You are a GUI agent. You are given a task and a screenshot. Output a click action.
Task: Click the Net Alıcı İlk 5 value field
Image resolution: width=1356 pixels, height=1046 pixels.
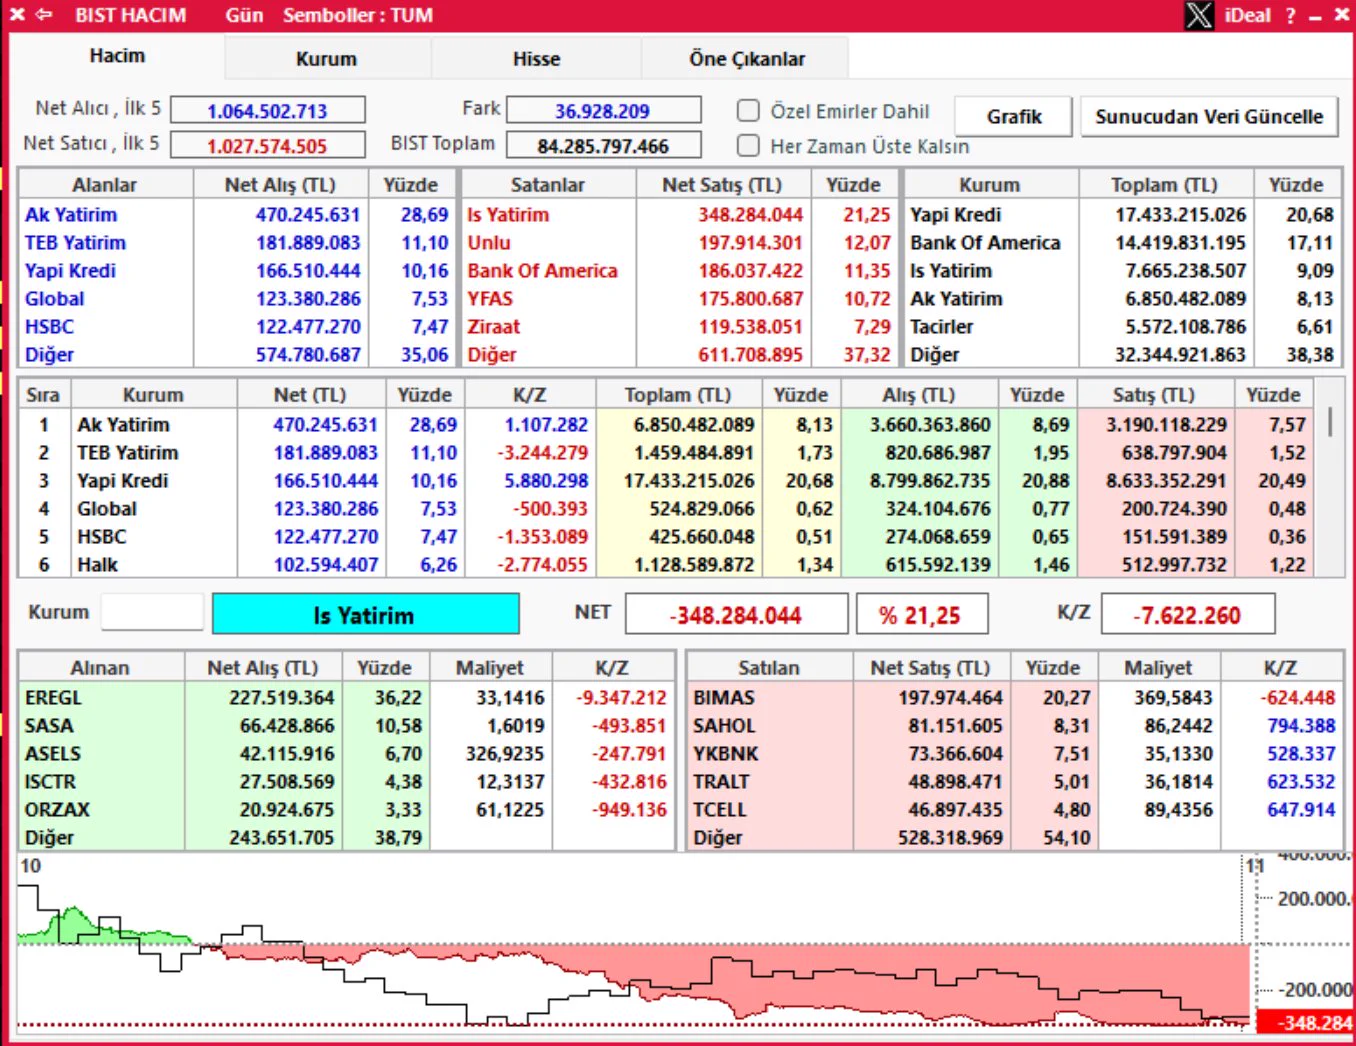click(x=267, y=110)
